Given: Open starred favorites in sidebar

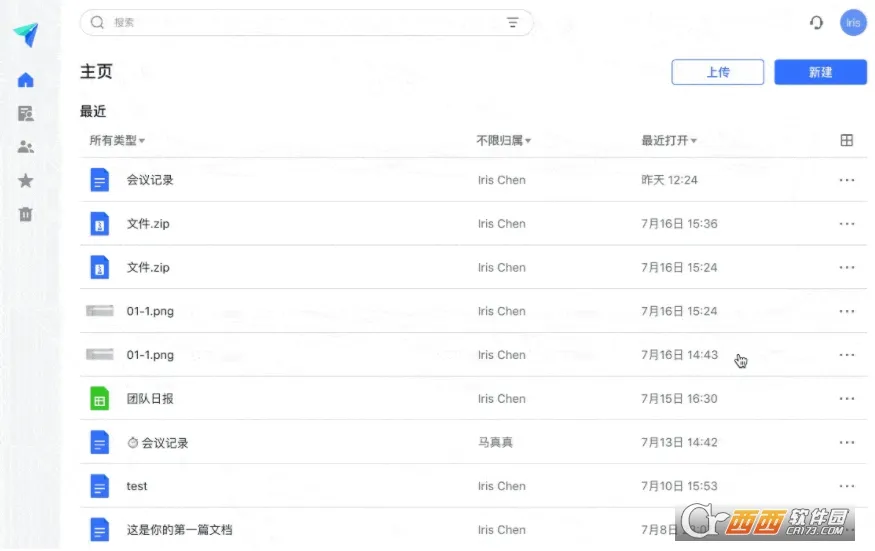Looking at the screenshot, I should [26, 181].
